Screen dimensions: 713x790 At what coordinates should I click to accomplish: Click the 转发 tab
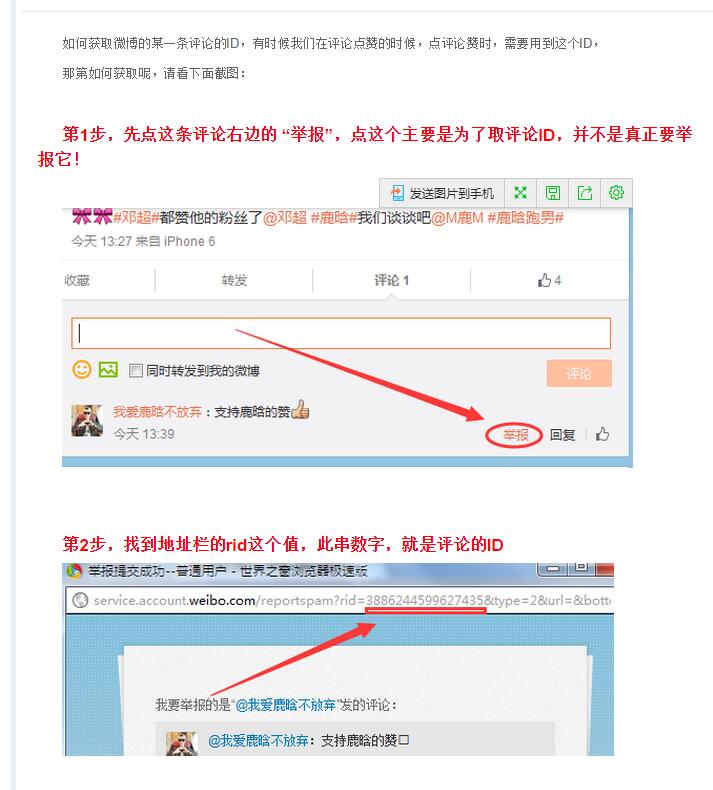point(234,280)
